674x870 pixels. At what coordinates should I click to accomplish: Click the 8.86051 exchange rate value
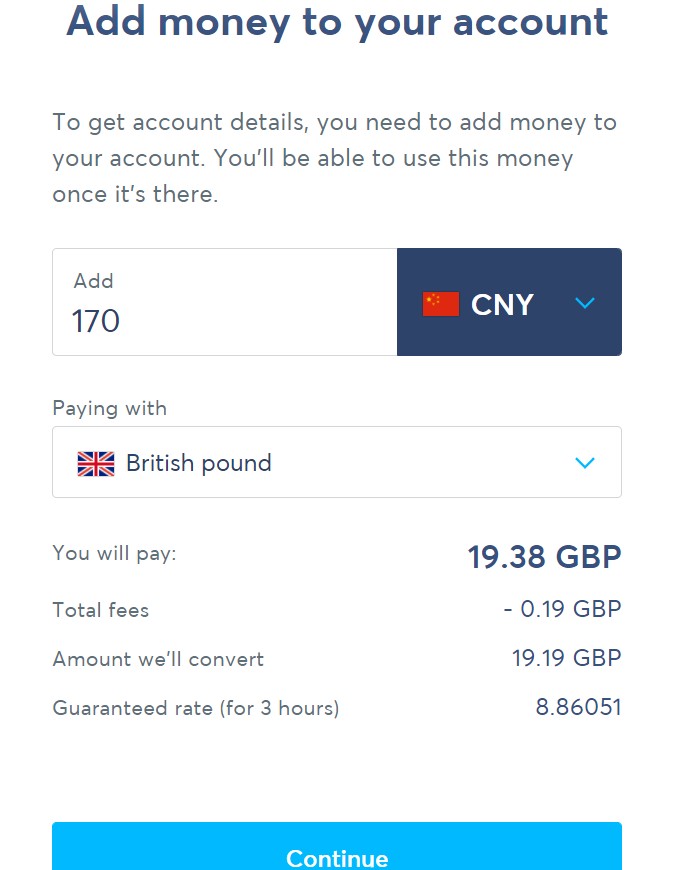[578, 708]
